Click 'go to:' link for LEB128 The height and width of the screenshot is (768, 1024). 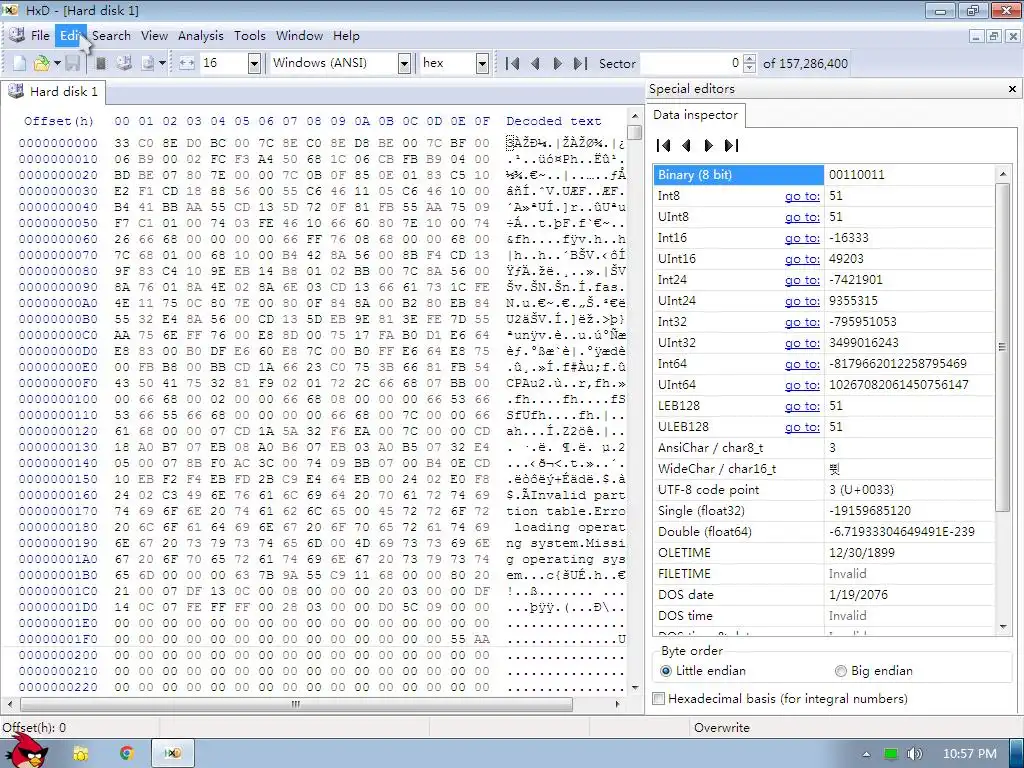click(802, 406)
